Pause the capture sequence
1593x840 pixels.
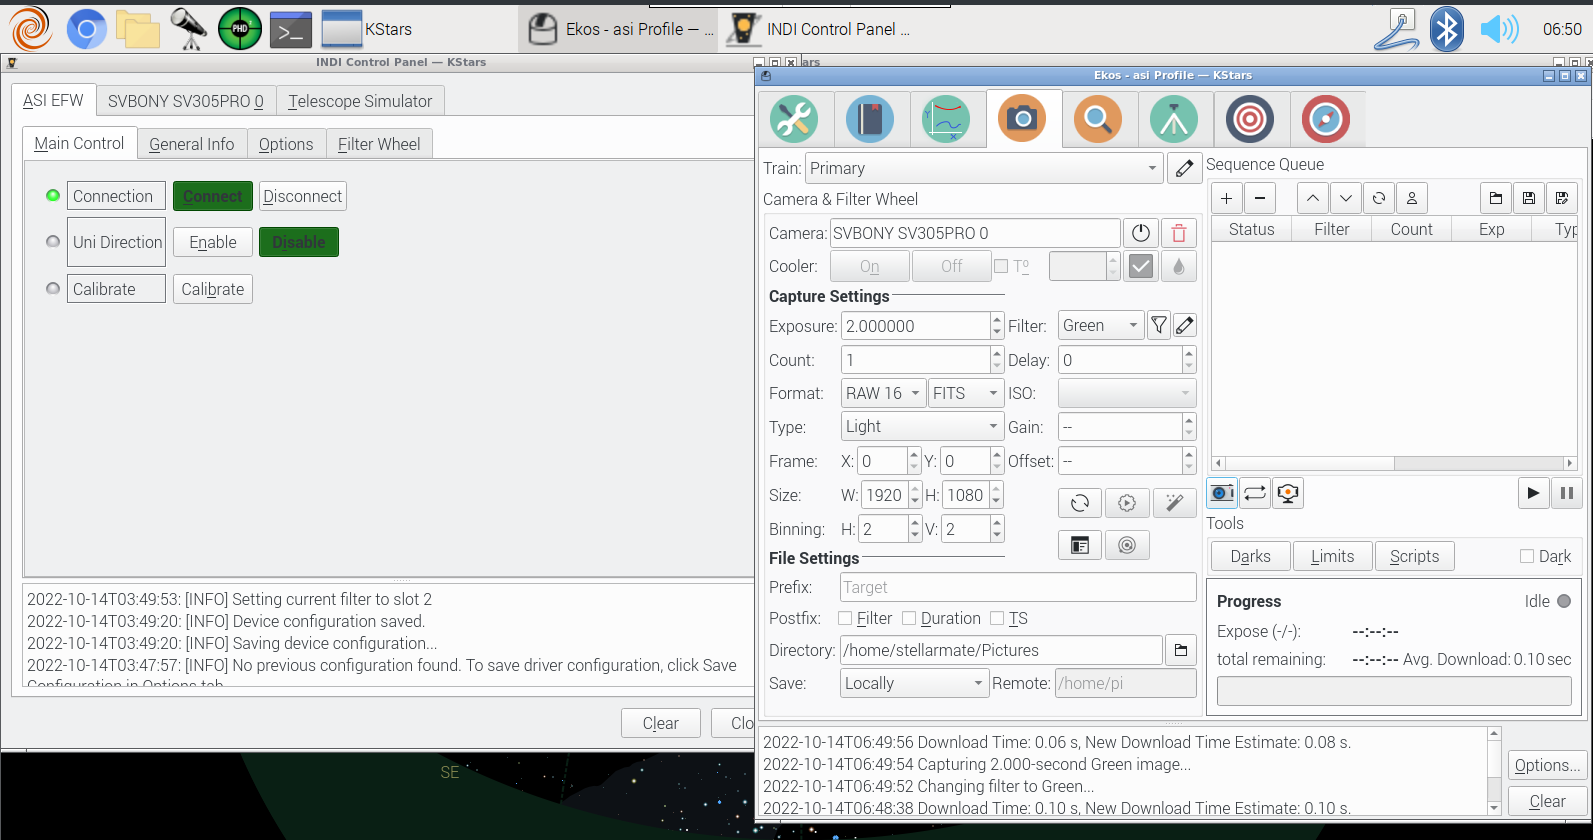click(1567, 493)
